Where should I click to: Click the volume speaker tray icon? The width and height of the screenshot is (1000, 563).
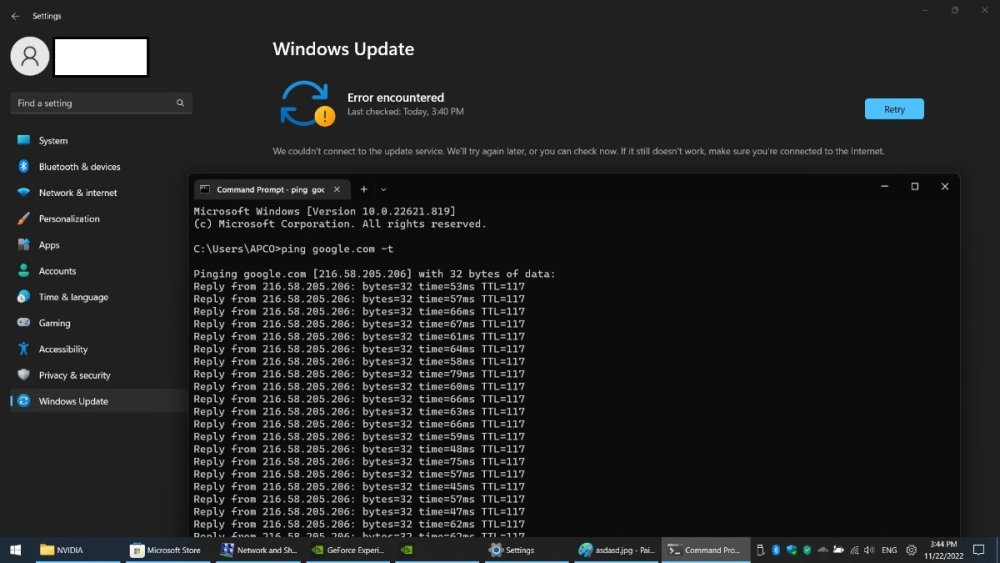click(x=869, y=550)
